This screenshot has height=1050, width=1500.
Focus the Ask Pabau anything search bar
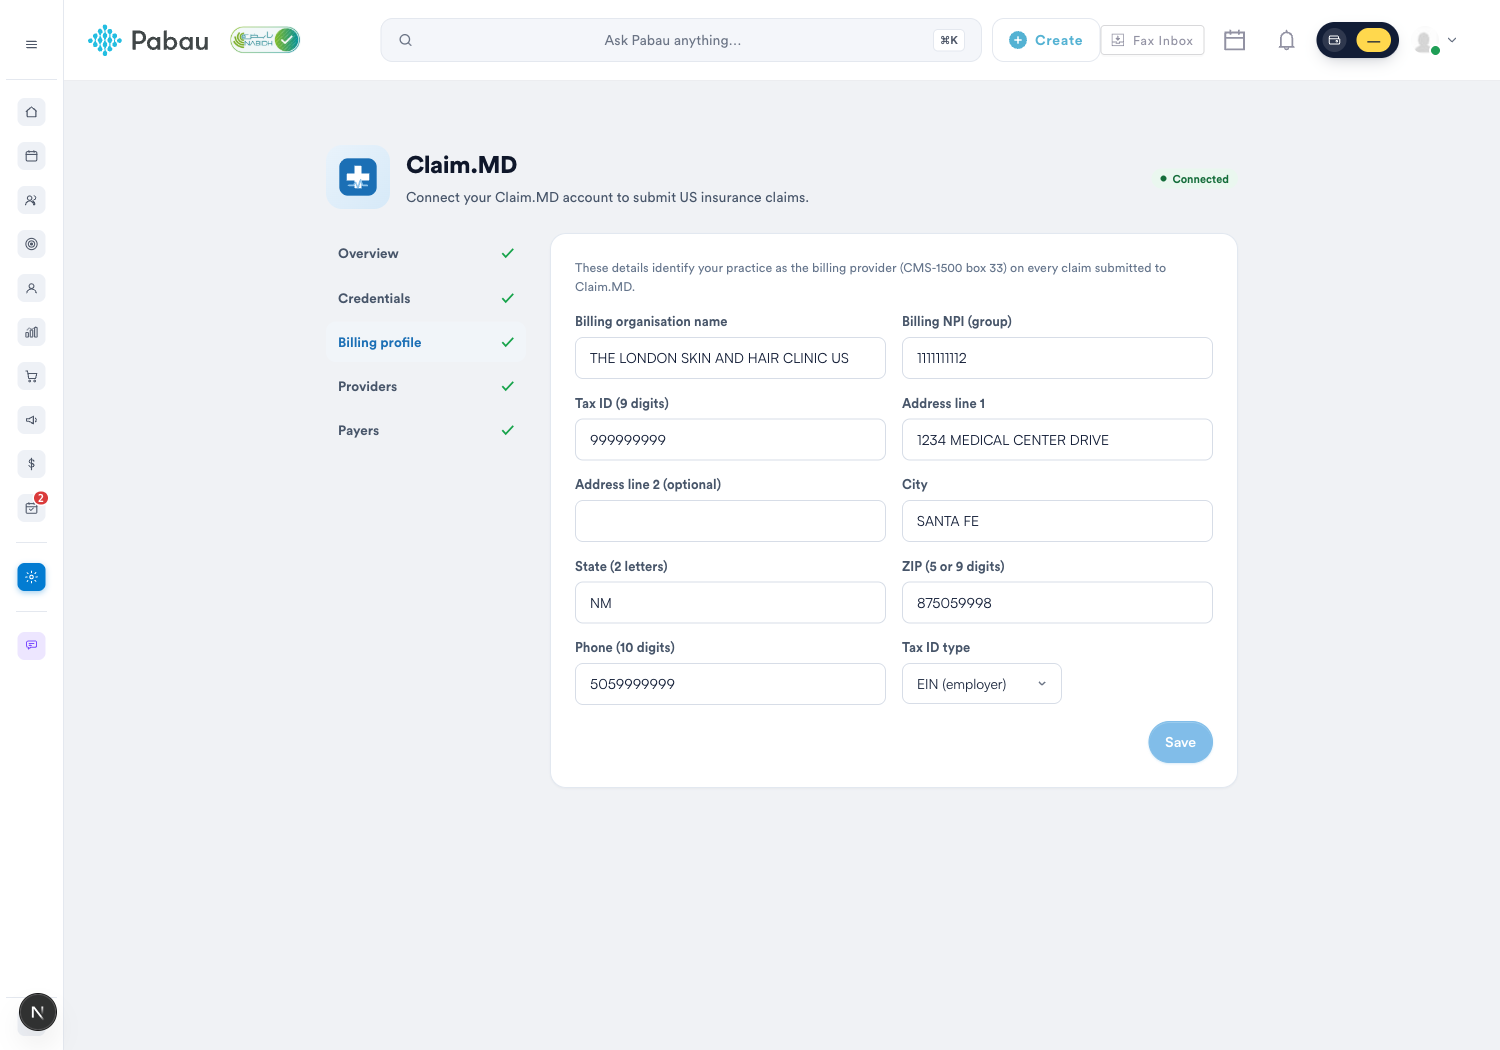pyautogui.click(x=680, y=40)
